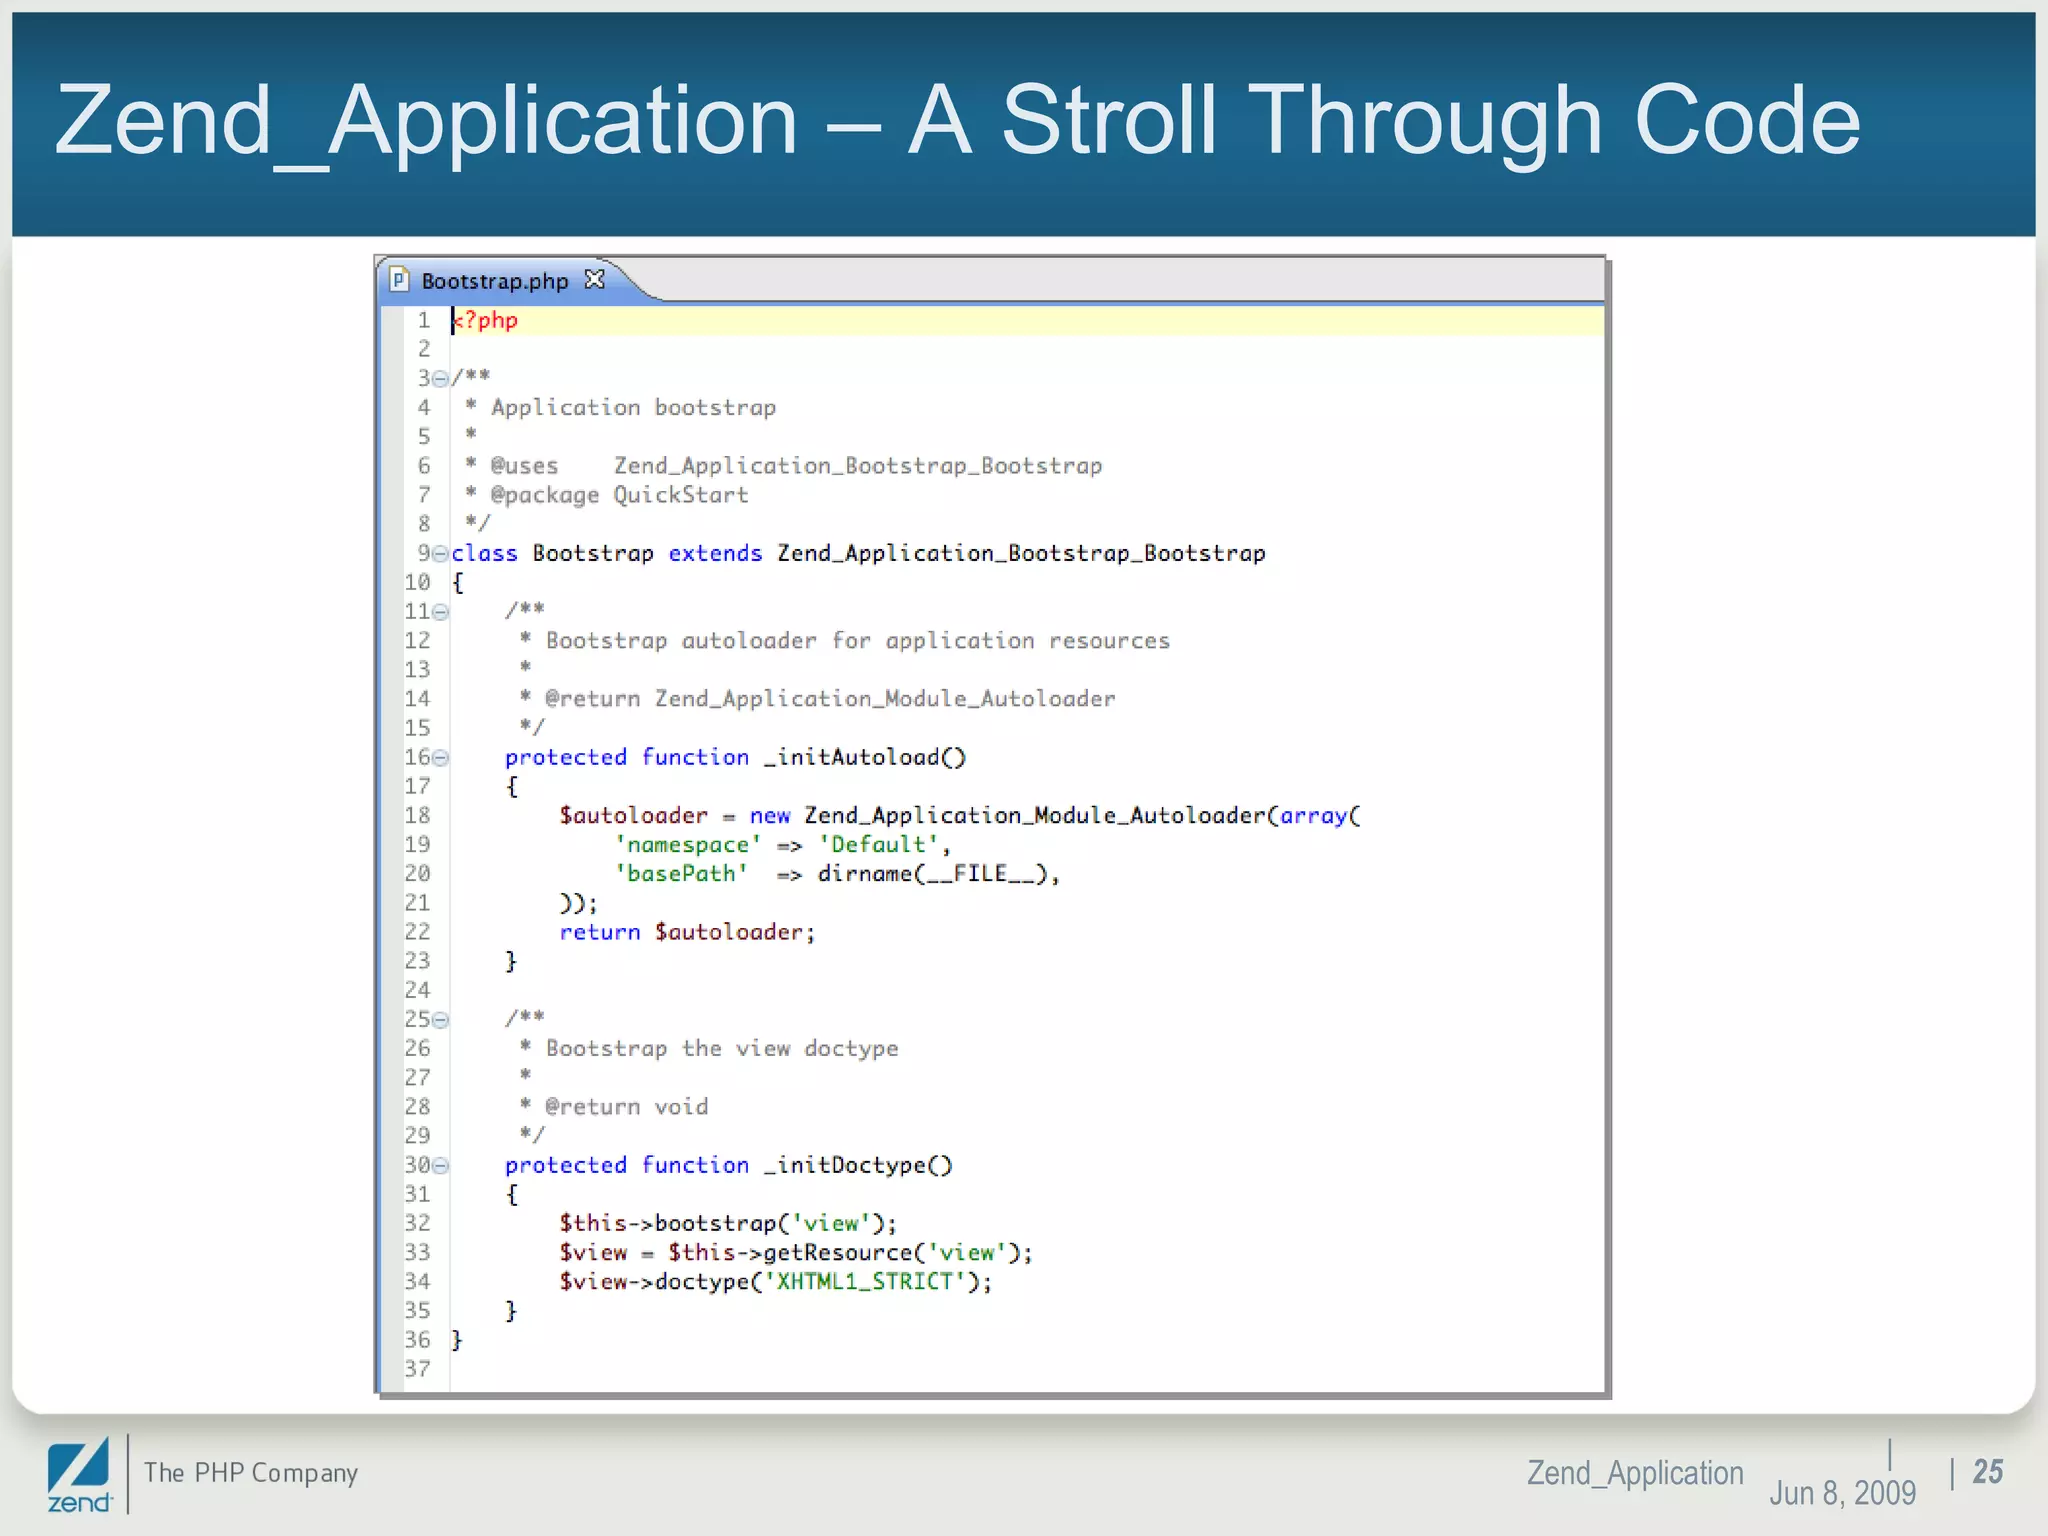Click '@package QuickStart' comment on line 7

[619, 495]
